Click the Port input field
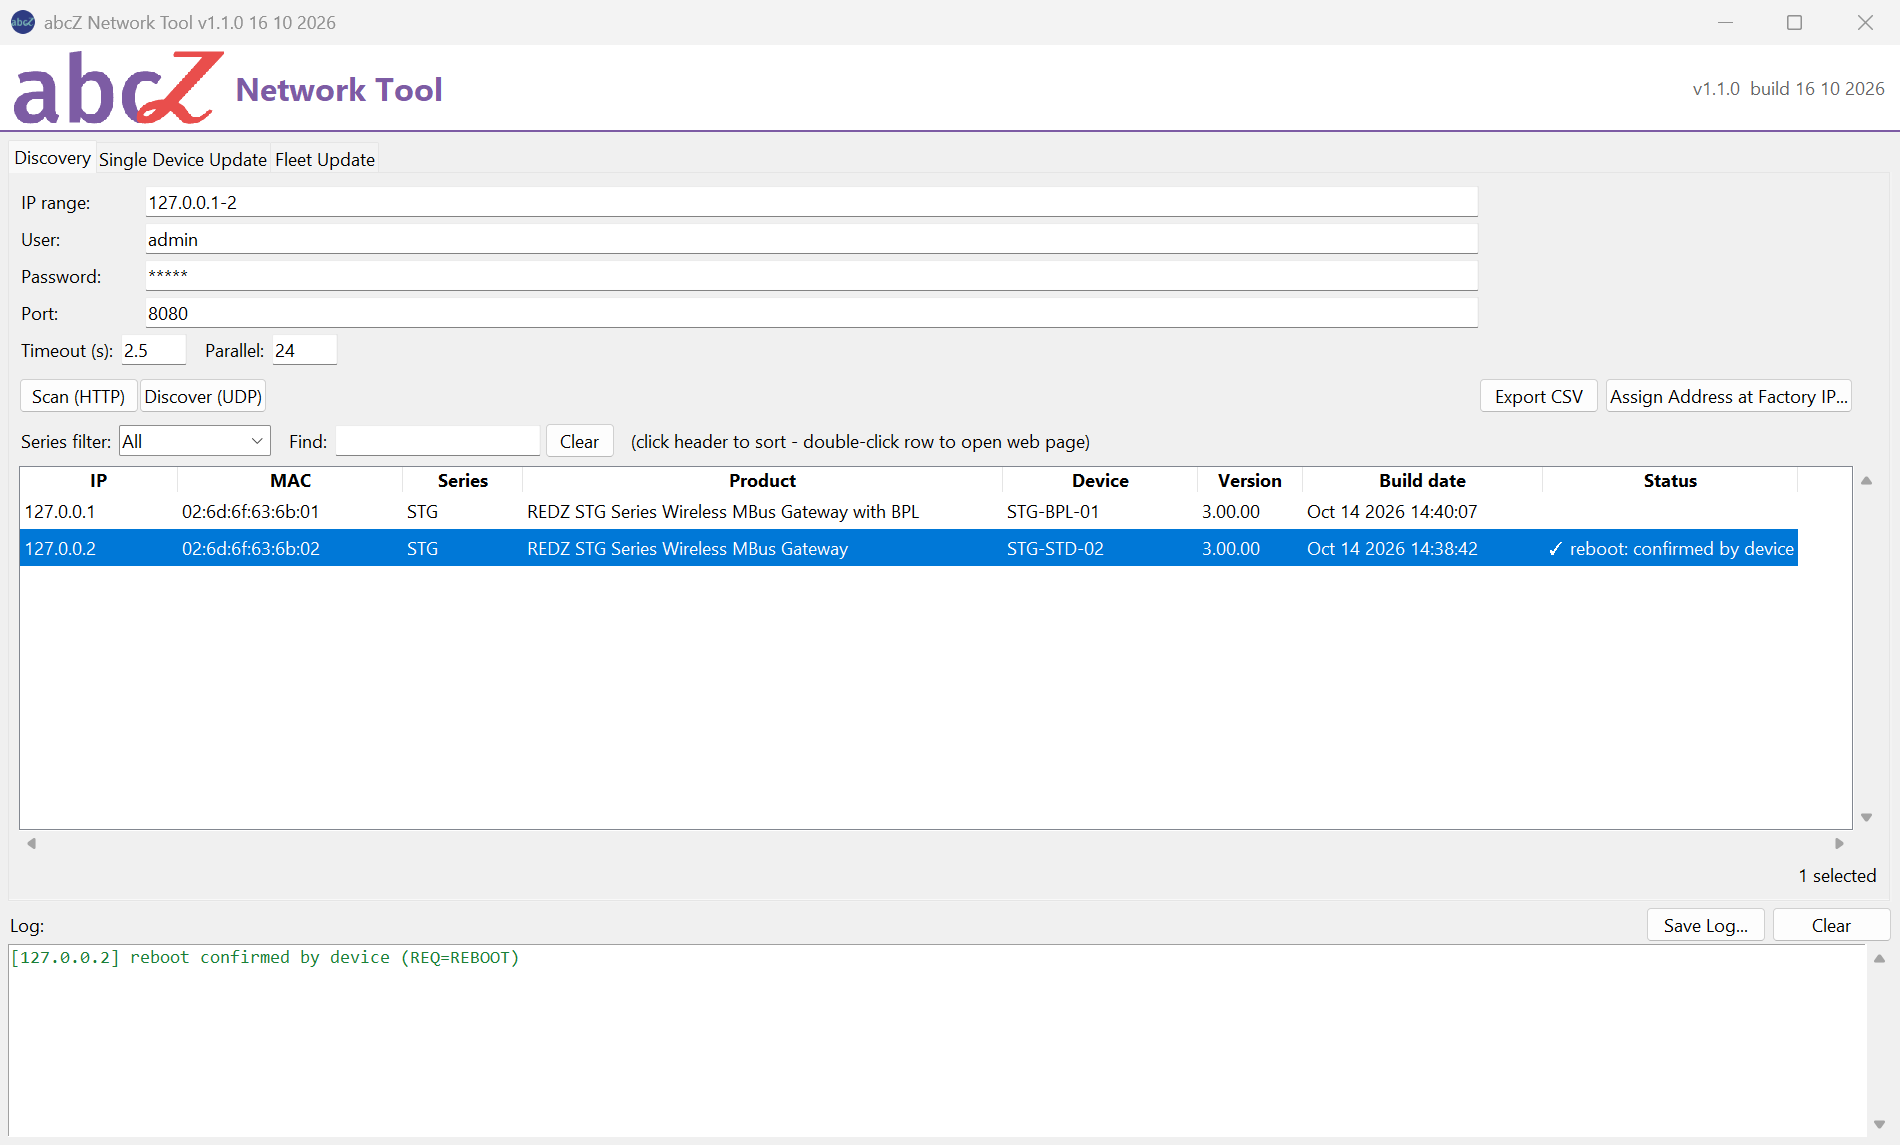The height and width of the screenshot is (1145, 1900). coord(811,313)
